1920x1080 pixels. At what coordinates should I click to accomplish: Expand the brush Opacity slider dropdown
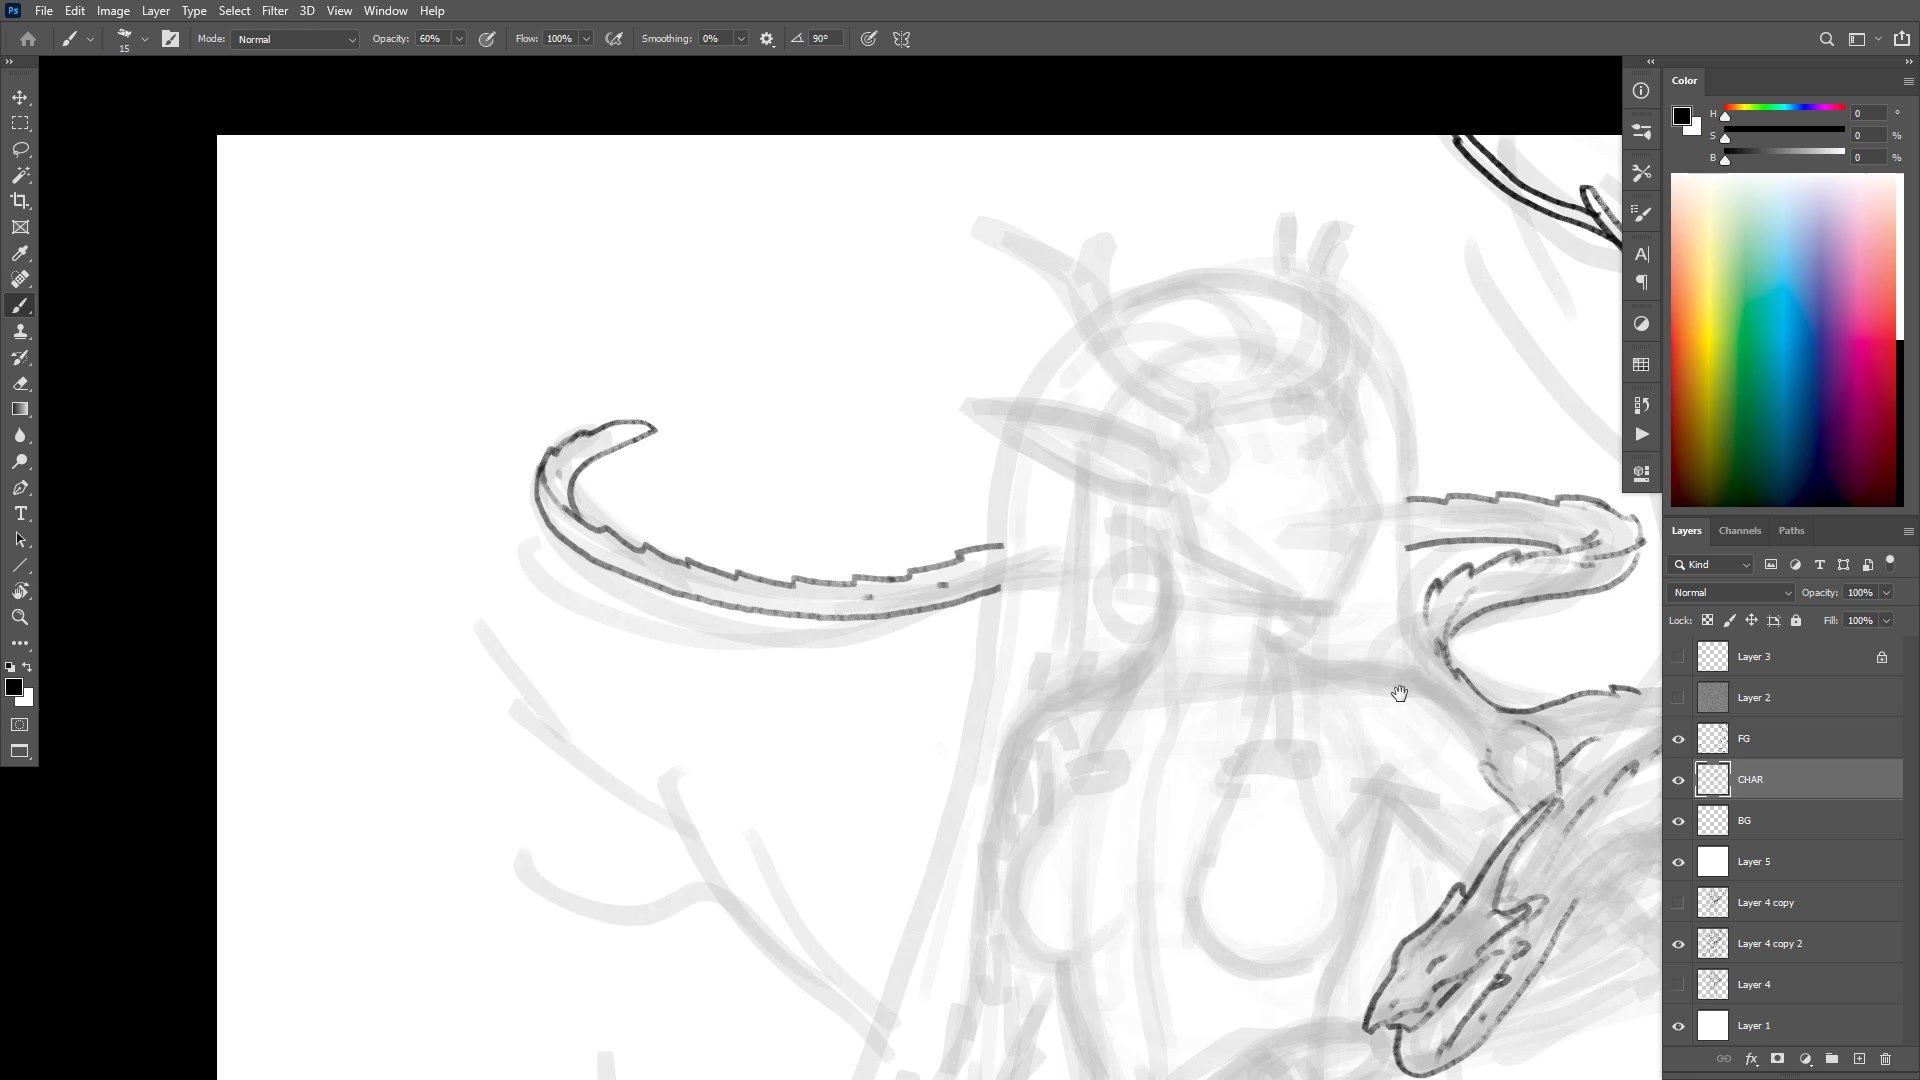pyautogui.click(x=459, y=39)
